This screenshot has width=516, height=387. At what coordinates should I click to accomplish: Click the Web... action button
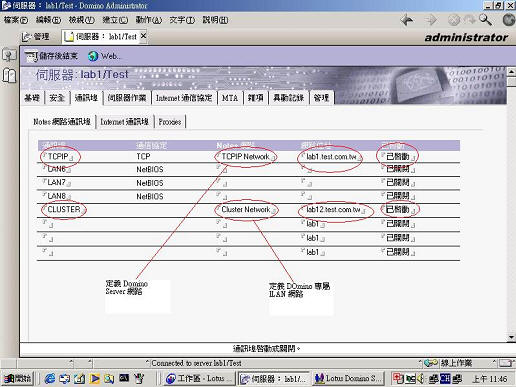104,56
